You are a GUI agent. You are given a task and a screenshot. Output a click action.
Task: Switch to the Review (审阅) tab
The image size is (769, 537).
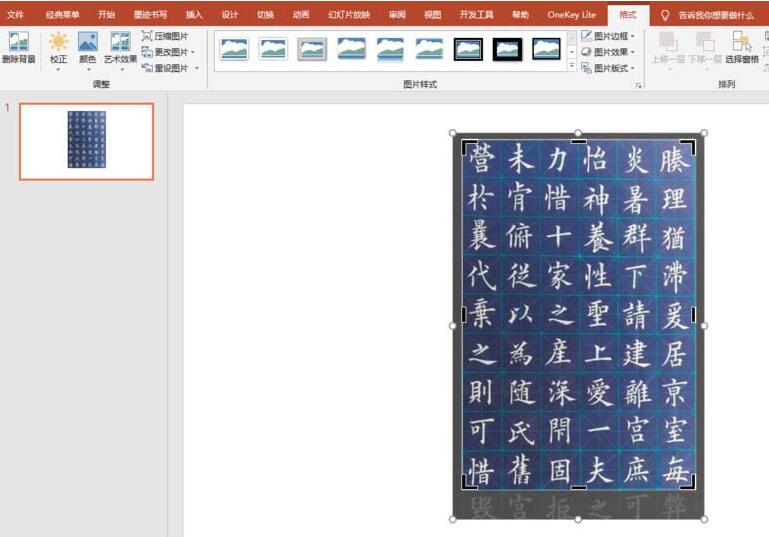pos(397,15)
